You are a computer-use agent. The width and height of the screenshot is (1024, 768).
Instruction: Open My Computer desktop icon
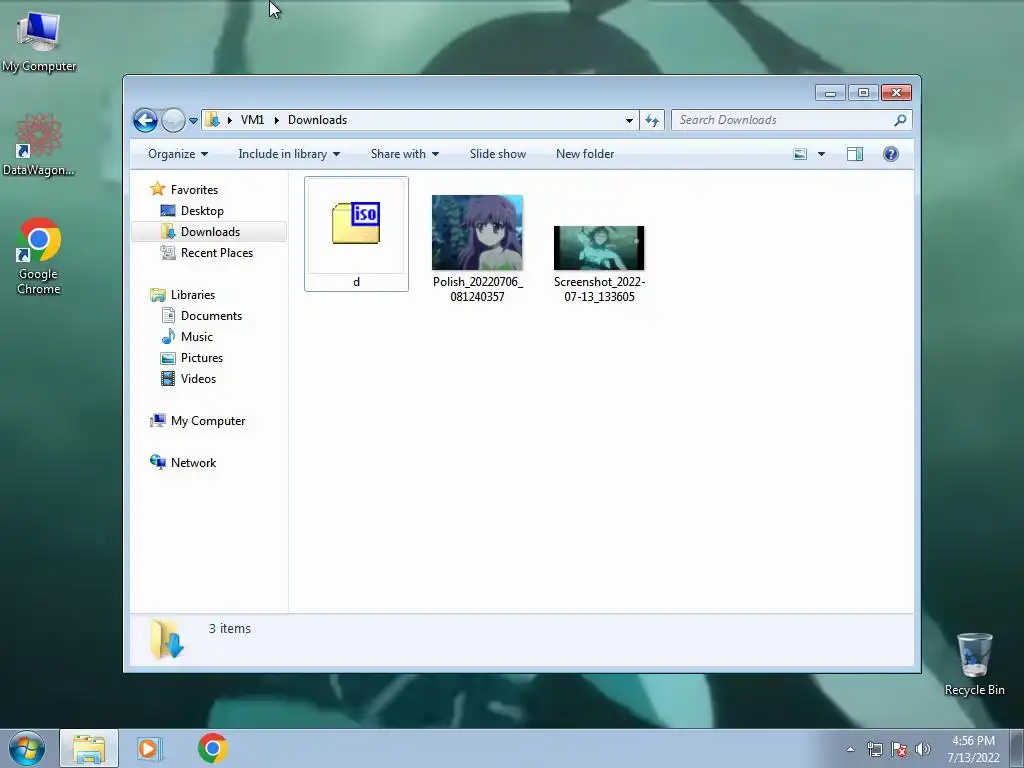tap(39, 40)
